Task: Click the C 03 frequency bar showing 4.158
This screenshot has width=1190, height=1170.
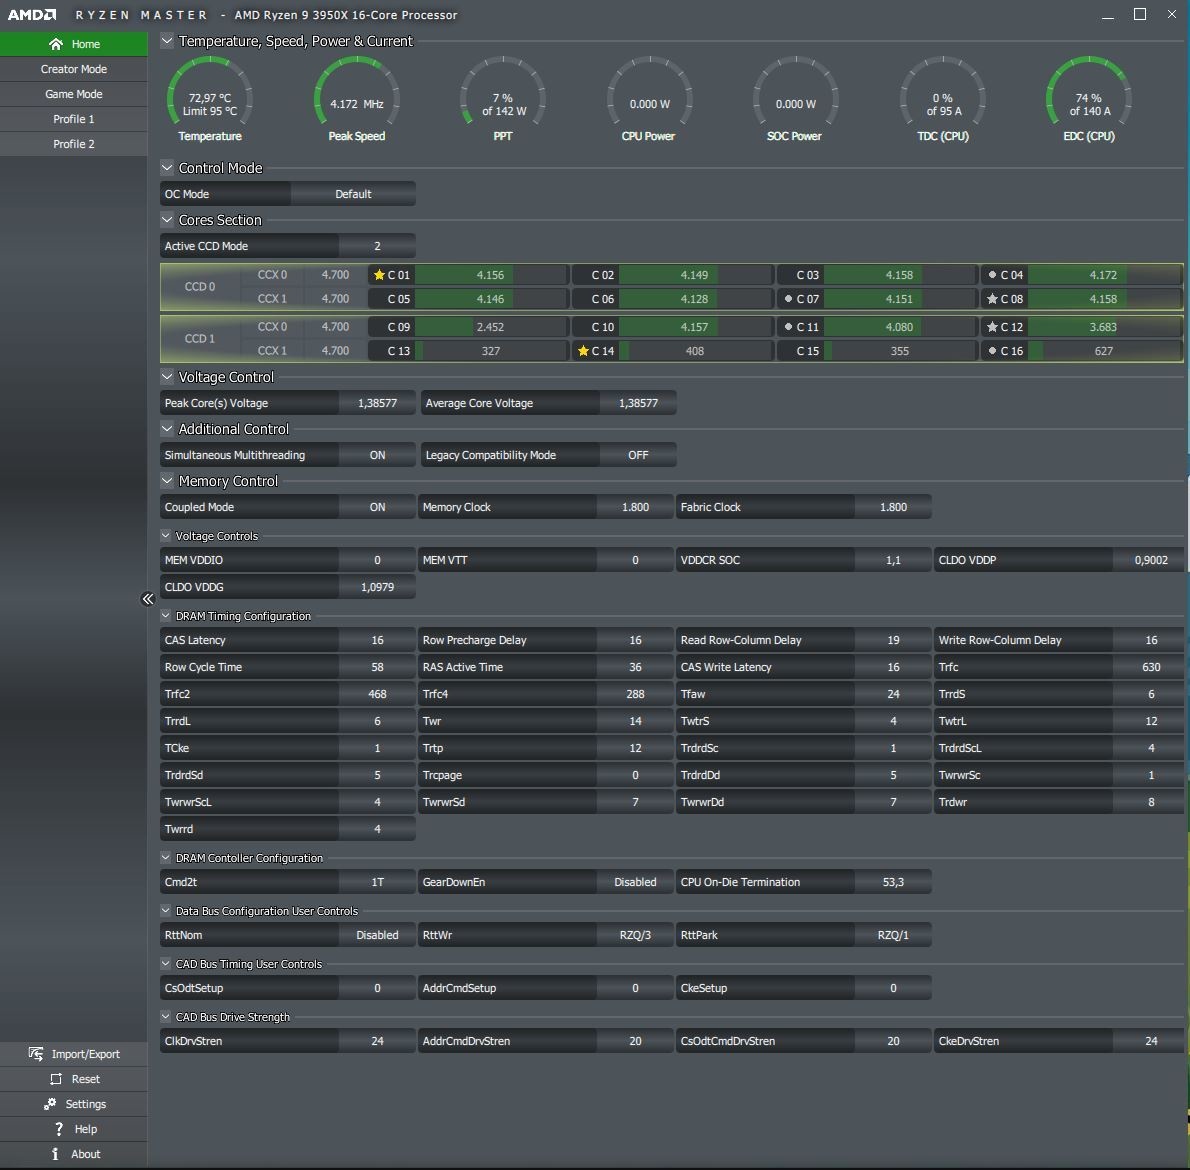Action: pos(899,275)
